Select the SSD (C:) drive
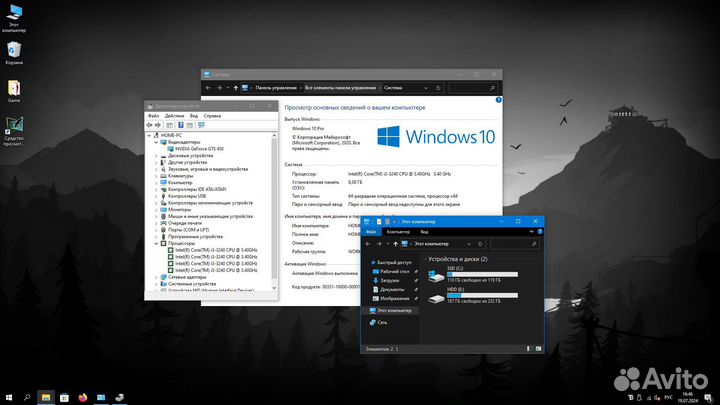 click(x=473, y=274)
